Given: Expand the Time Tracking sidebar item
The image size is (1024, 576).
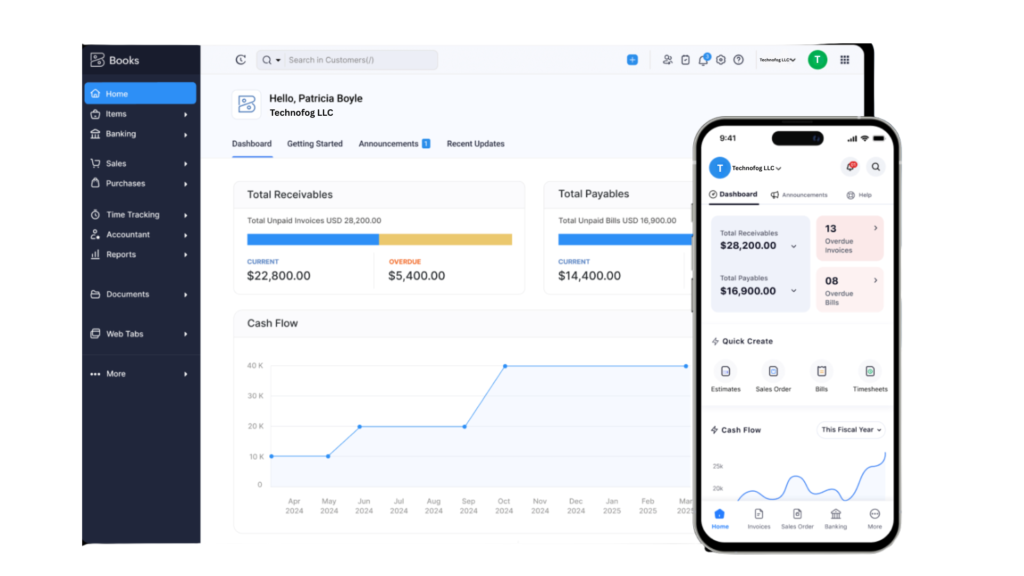Looking at the screenshot, I should [140, 214].
